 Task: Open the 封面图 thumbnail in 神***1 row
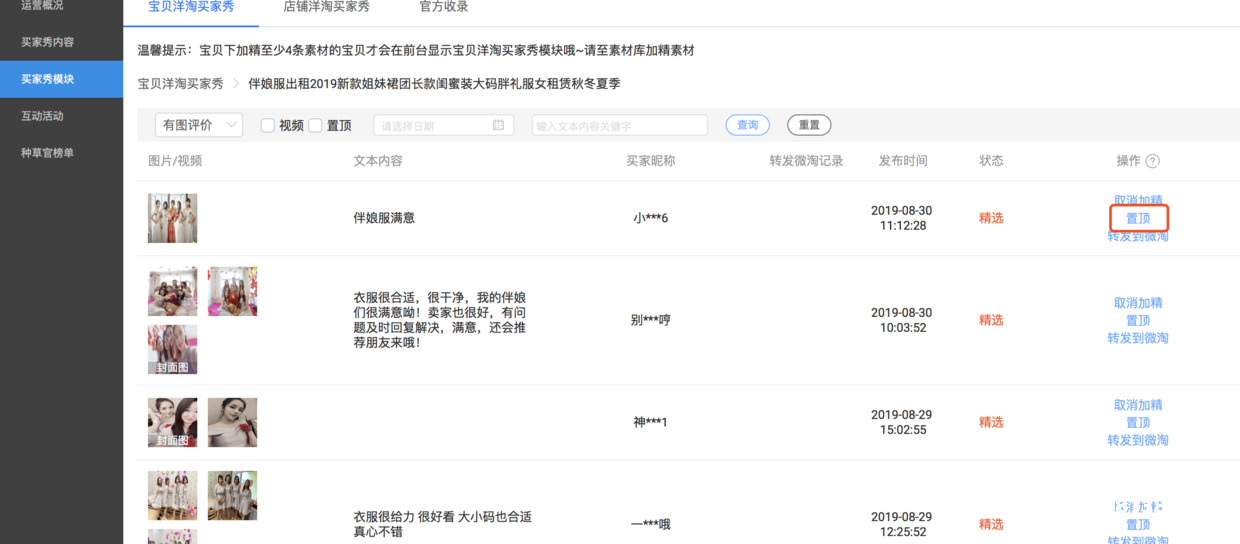pos(172,422)
